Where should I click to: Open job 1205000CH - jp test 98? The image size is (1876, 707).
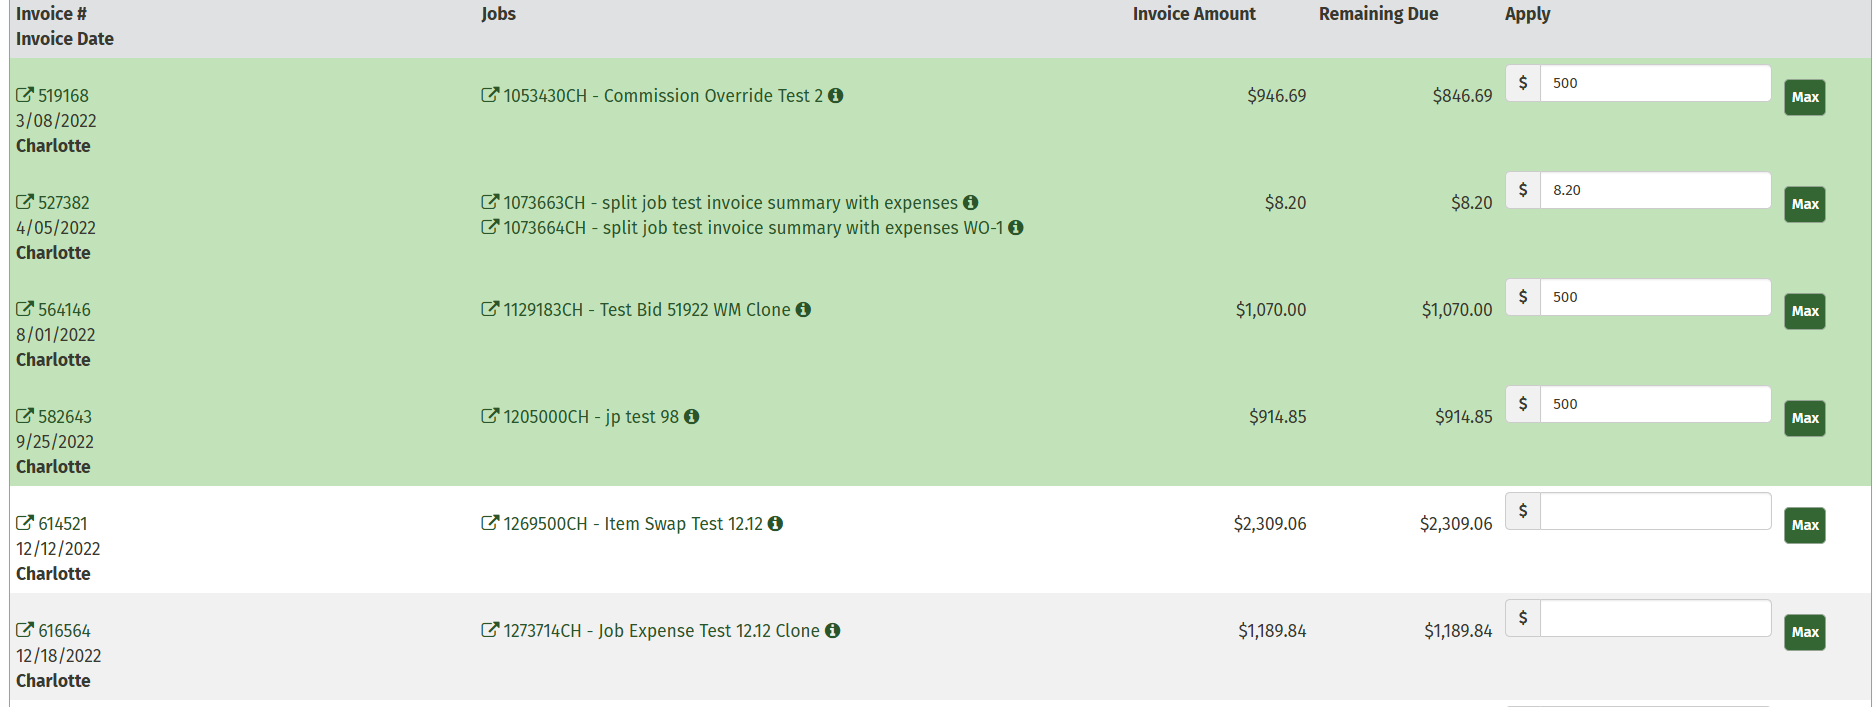[590, 417]
